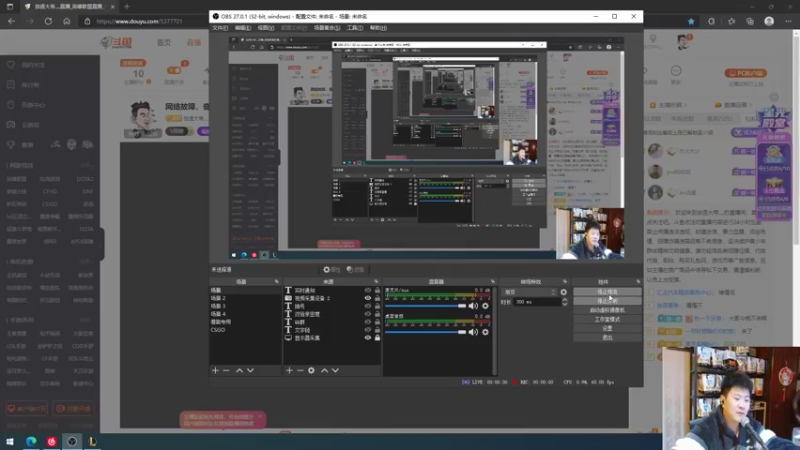800x450 pixels.
Task: Toggle visibility of first text source
Action: click(367, 290)
